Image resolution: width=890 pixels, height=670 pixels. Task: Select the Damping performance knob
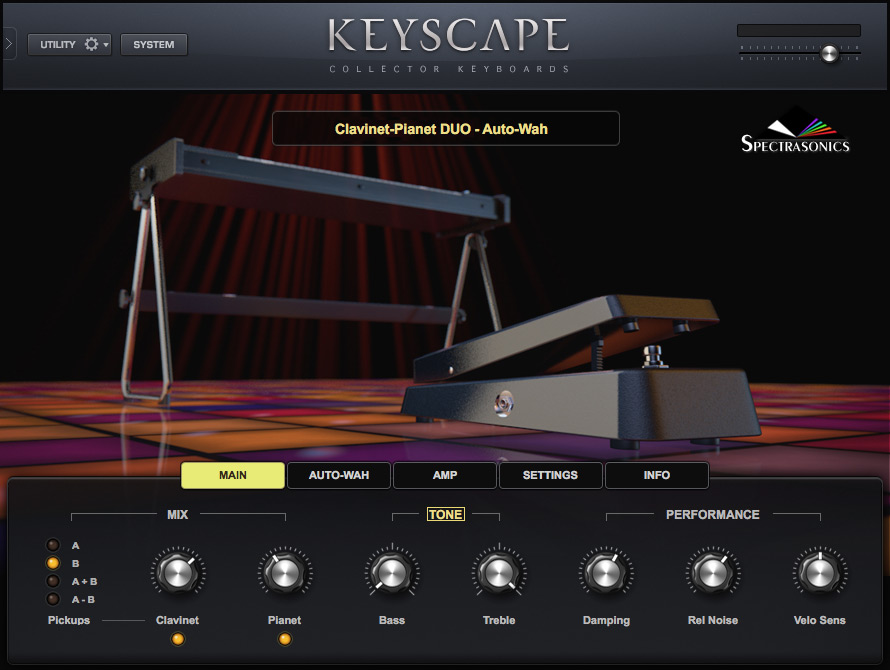pyautogui.click(x=606, y=572)
